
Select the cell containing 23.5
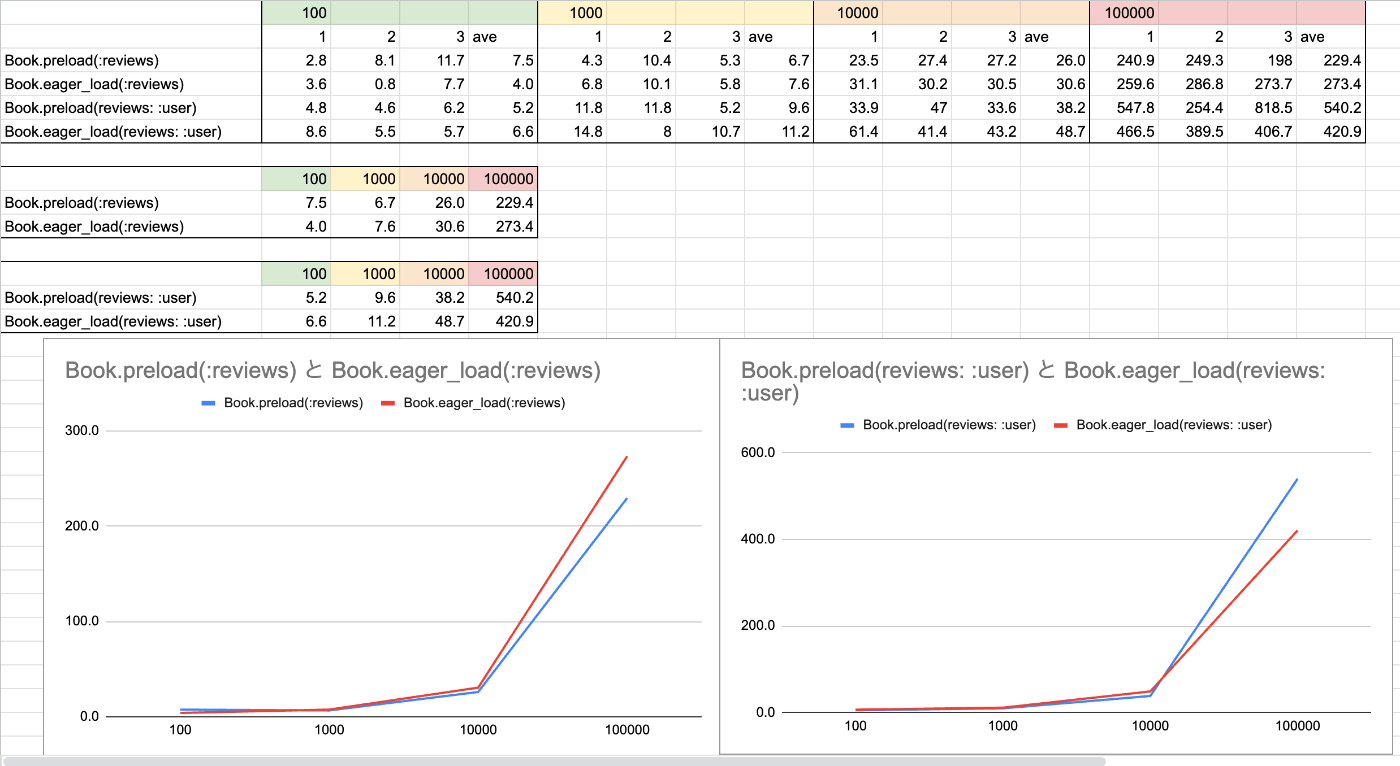coord(848,60)
